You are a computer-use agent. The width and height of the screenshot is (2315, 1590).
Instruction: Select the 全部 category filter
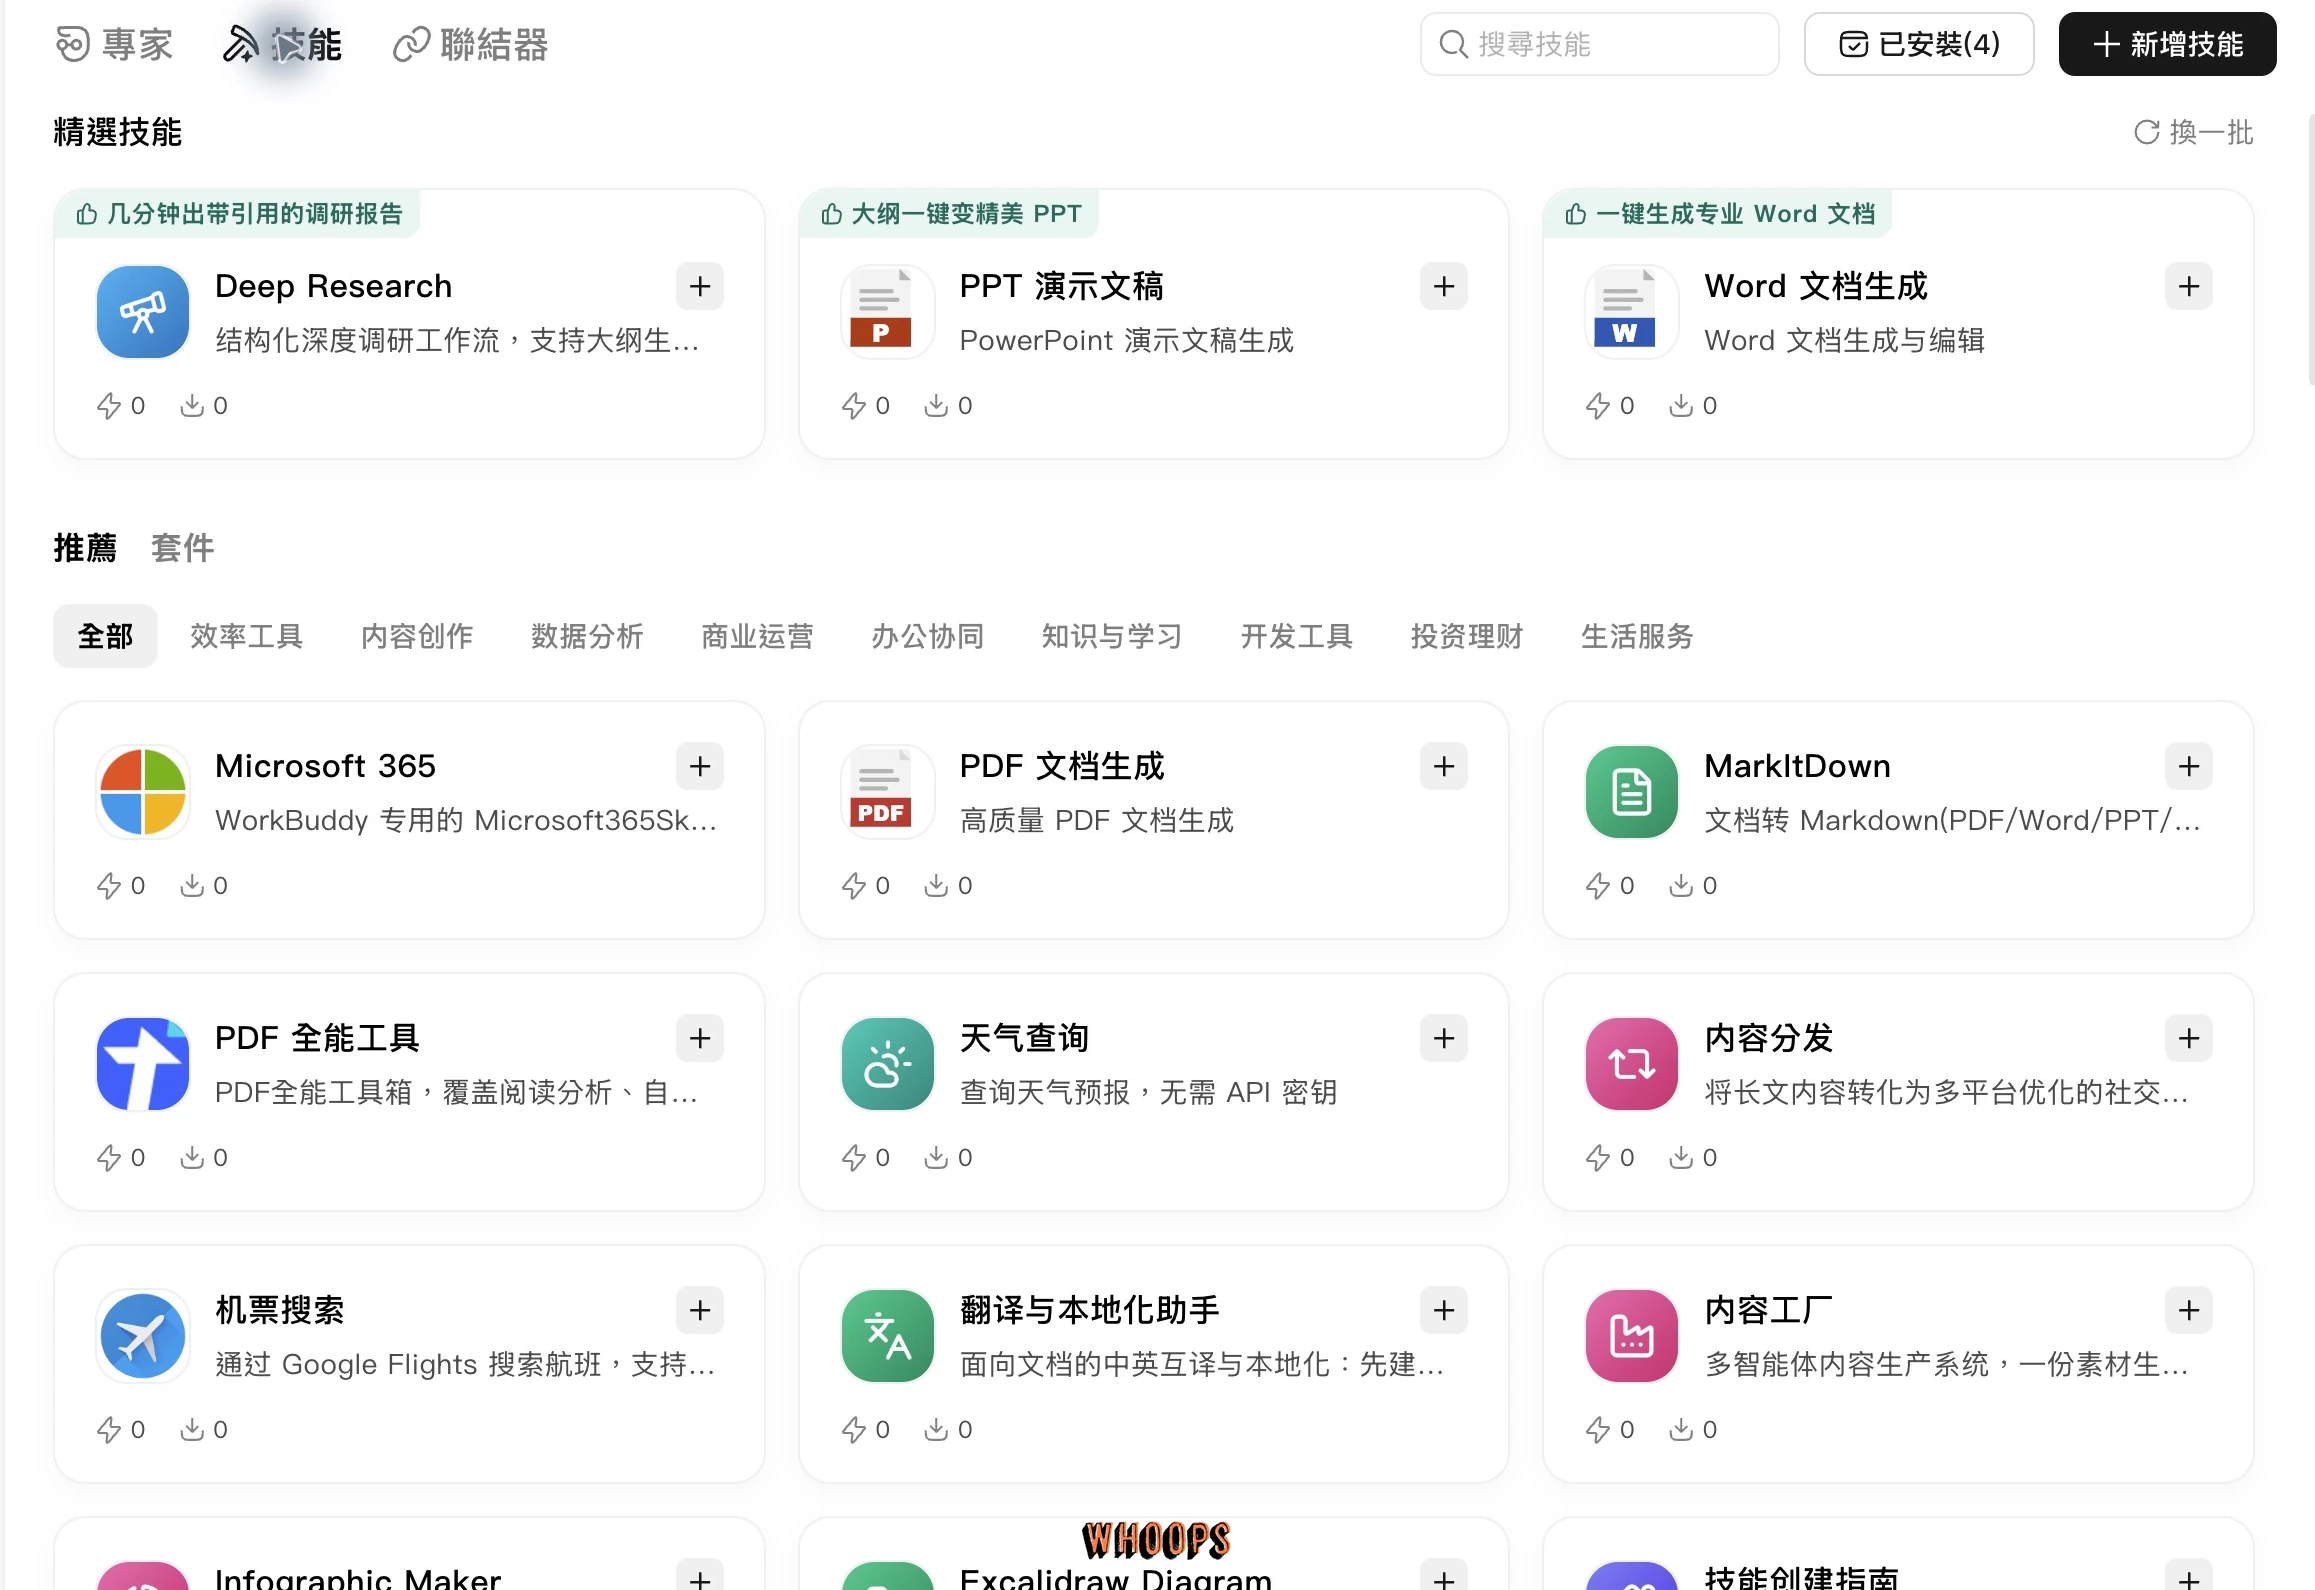click(x=105, y=636)
